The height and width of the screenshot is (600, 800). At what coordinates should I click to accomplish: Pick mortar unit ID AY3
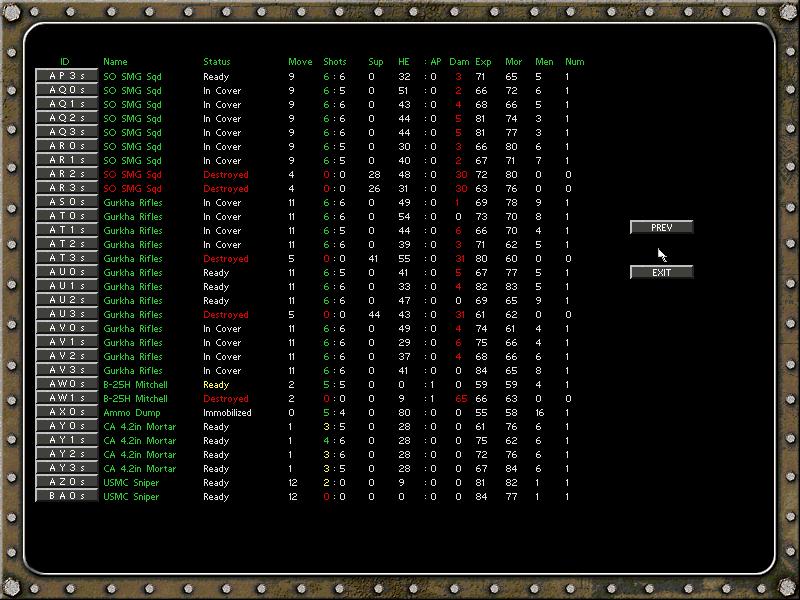pyautogui.click(x=66, y=468)
